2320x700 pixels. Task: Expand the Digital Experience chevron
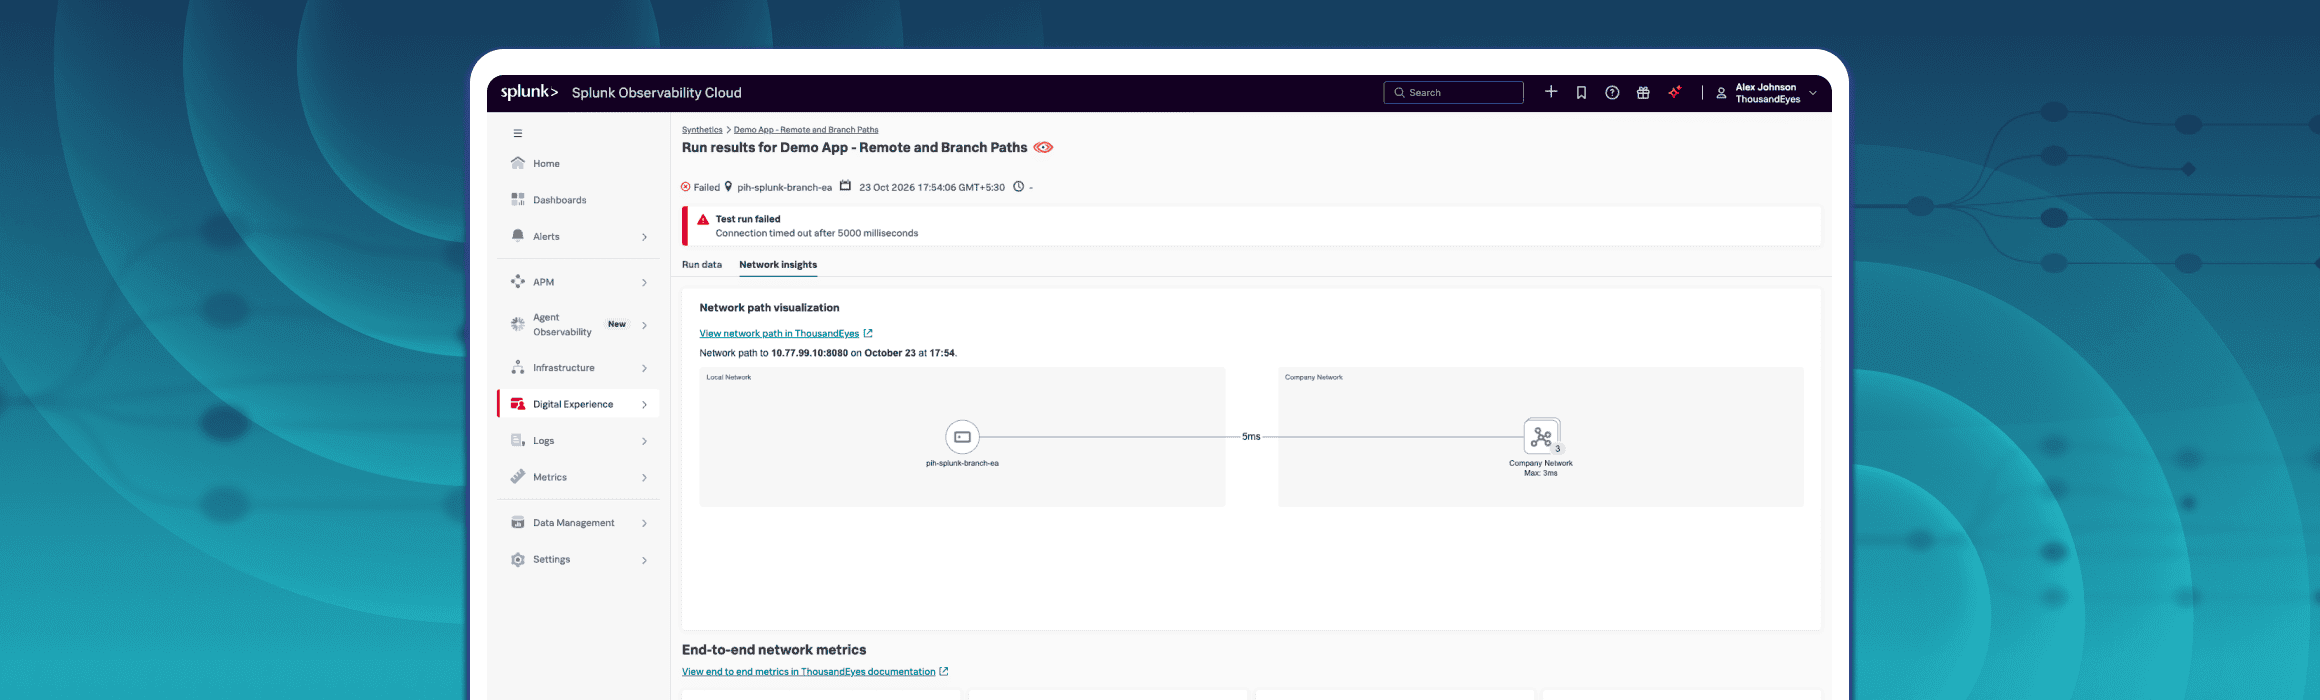point(644,405)
